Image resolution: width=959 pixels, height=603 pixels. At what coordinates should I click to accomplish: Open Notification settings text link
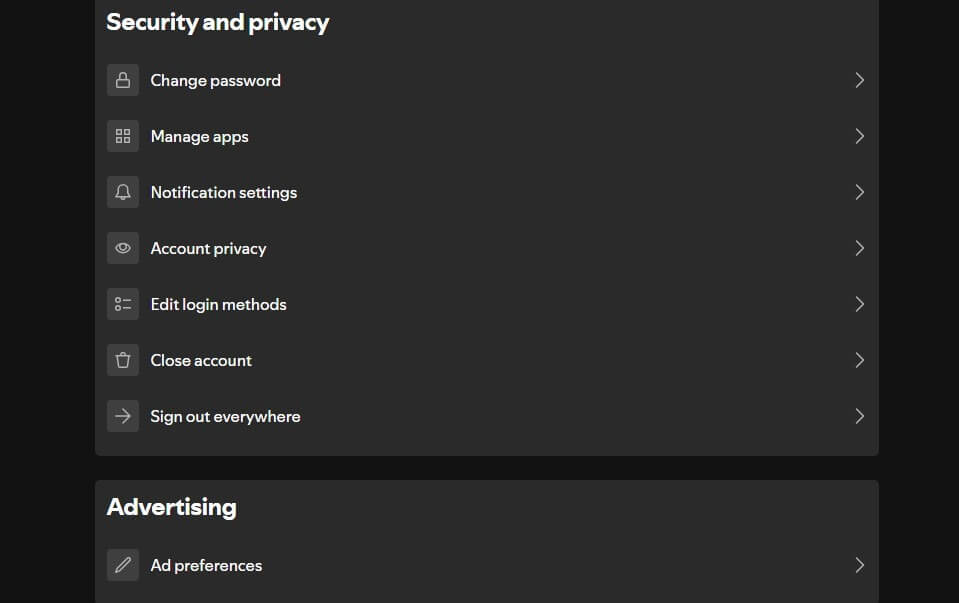[223, 192]
